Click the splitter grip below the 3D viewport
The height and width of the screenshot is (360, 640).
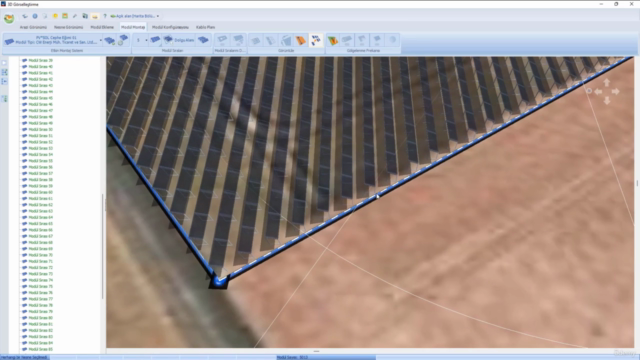pos(316,351)
